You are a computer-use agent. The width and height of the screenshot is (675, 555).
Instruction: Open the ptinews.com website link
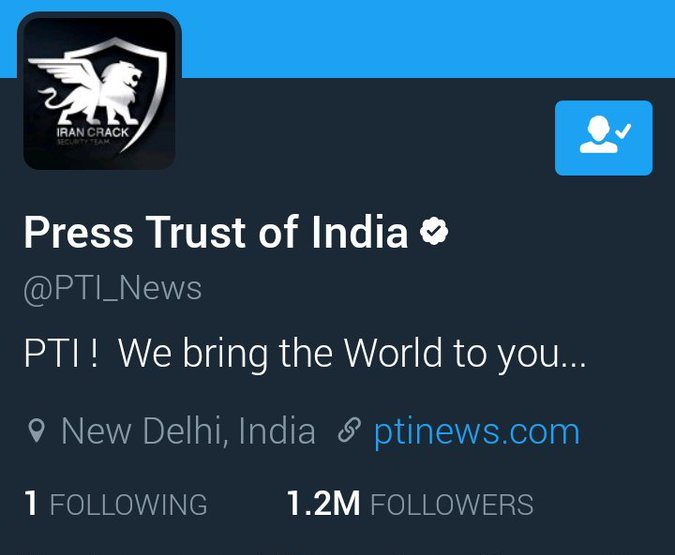477,432
